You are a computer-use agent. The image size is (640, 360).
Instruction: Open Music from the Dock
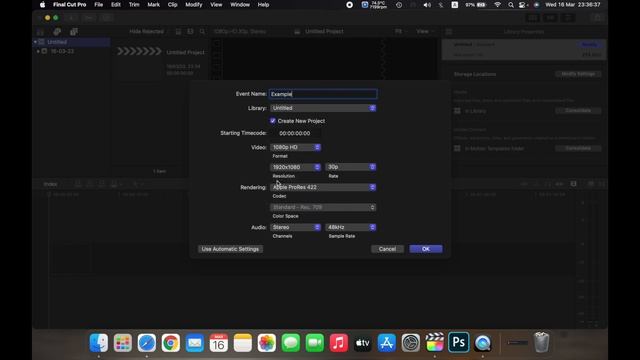(339, 342)
